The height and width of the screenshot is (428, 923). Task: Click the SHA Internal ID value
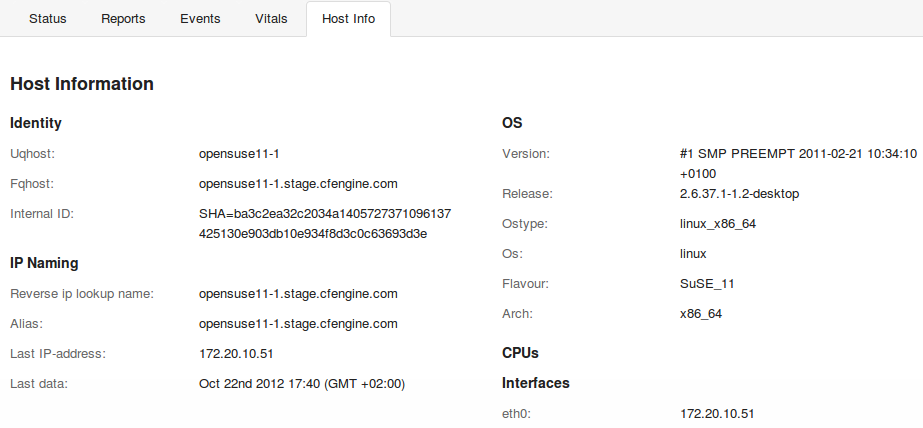point(325,224)
